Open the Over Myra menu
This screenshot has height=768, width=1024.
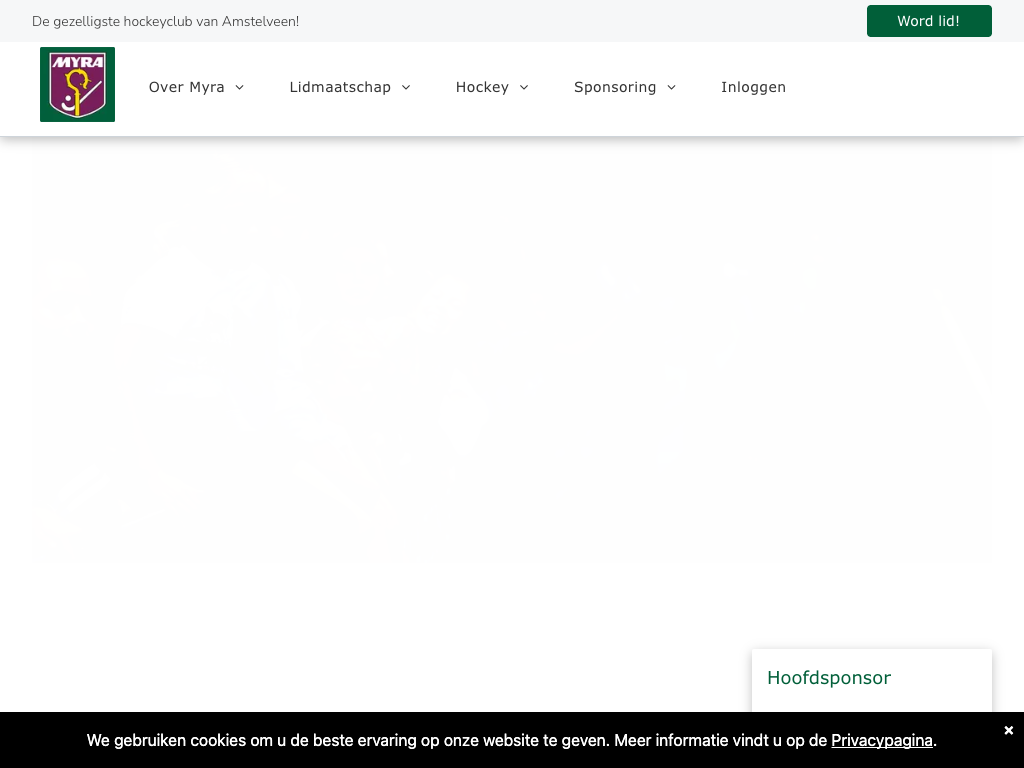pos(187,87)
